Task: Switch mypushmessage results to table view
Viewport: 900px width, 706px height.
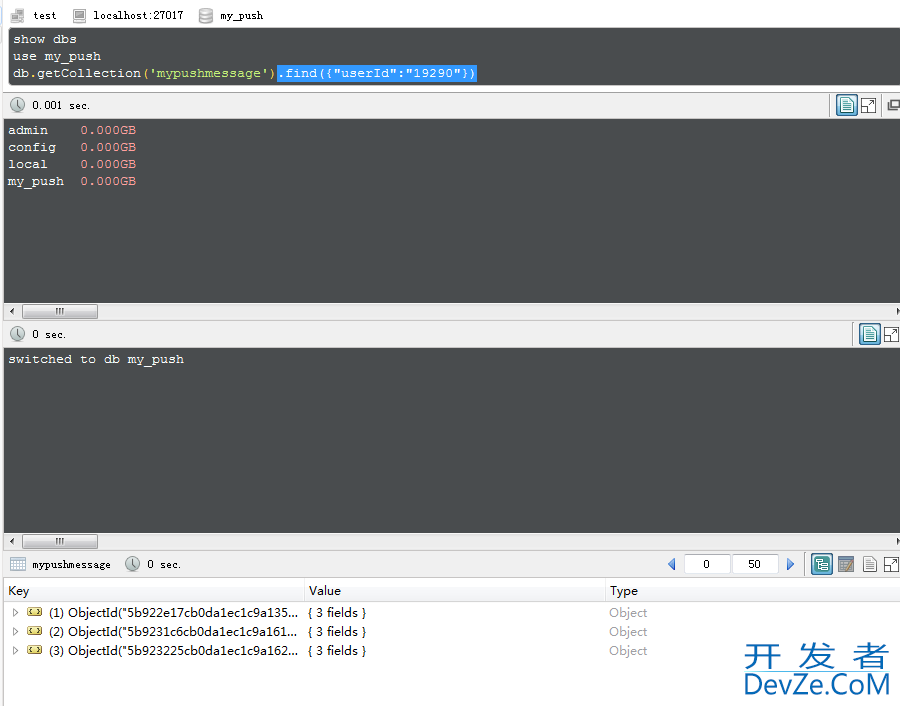Action: click(x=846, y=564)
